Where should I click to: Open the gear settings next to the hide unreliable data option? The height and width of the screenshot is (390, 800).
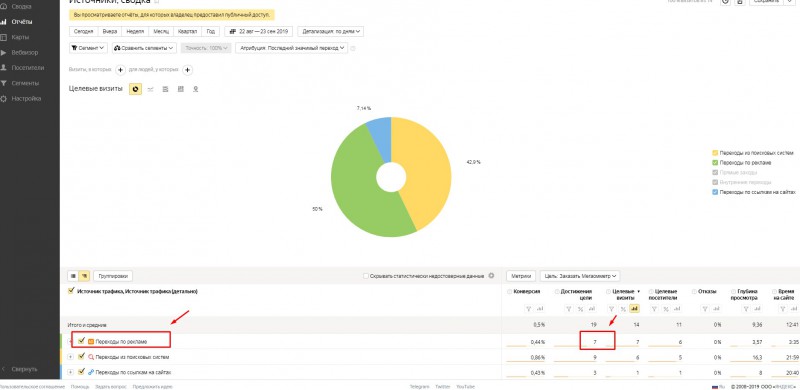point(491,276)
